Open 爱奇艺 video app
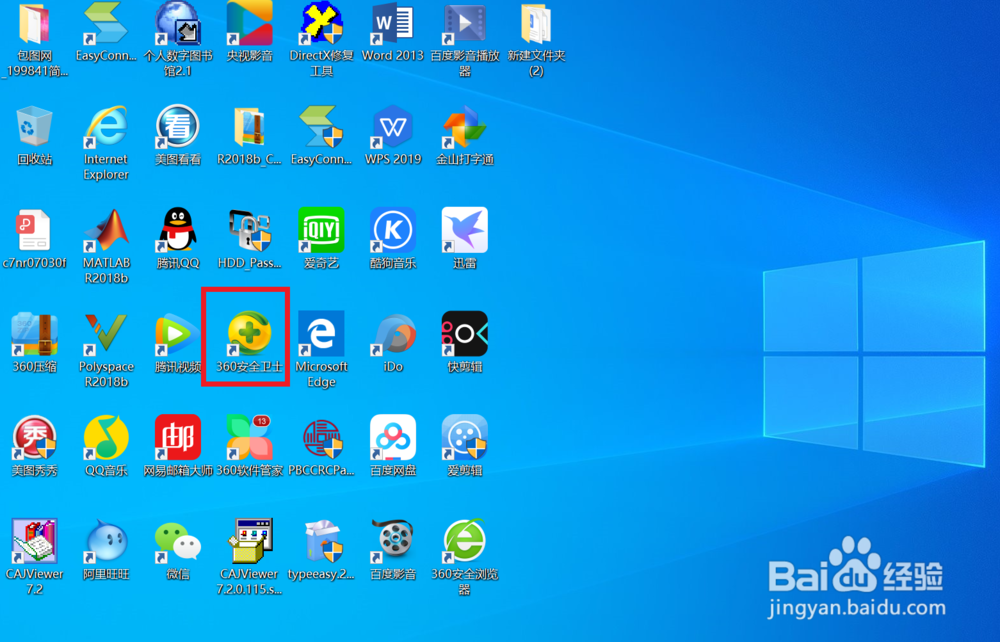This screenshot has width=1000, height=642. pos(321,232)
